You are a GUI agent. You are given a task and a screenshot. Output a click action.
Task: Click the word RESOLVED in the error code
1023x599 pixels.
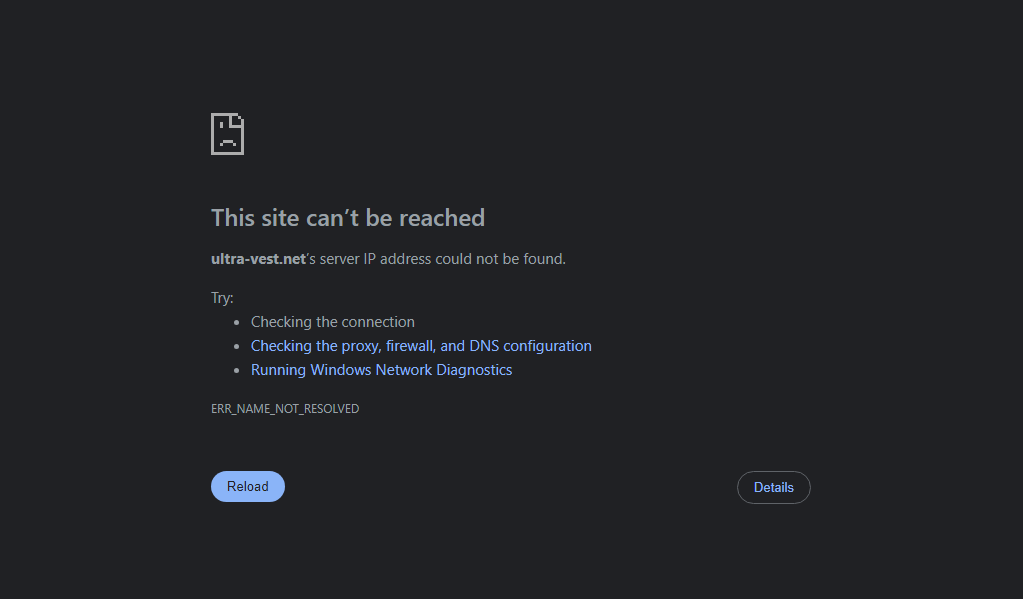[332, 408]
